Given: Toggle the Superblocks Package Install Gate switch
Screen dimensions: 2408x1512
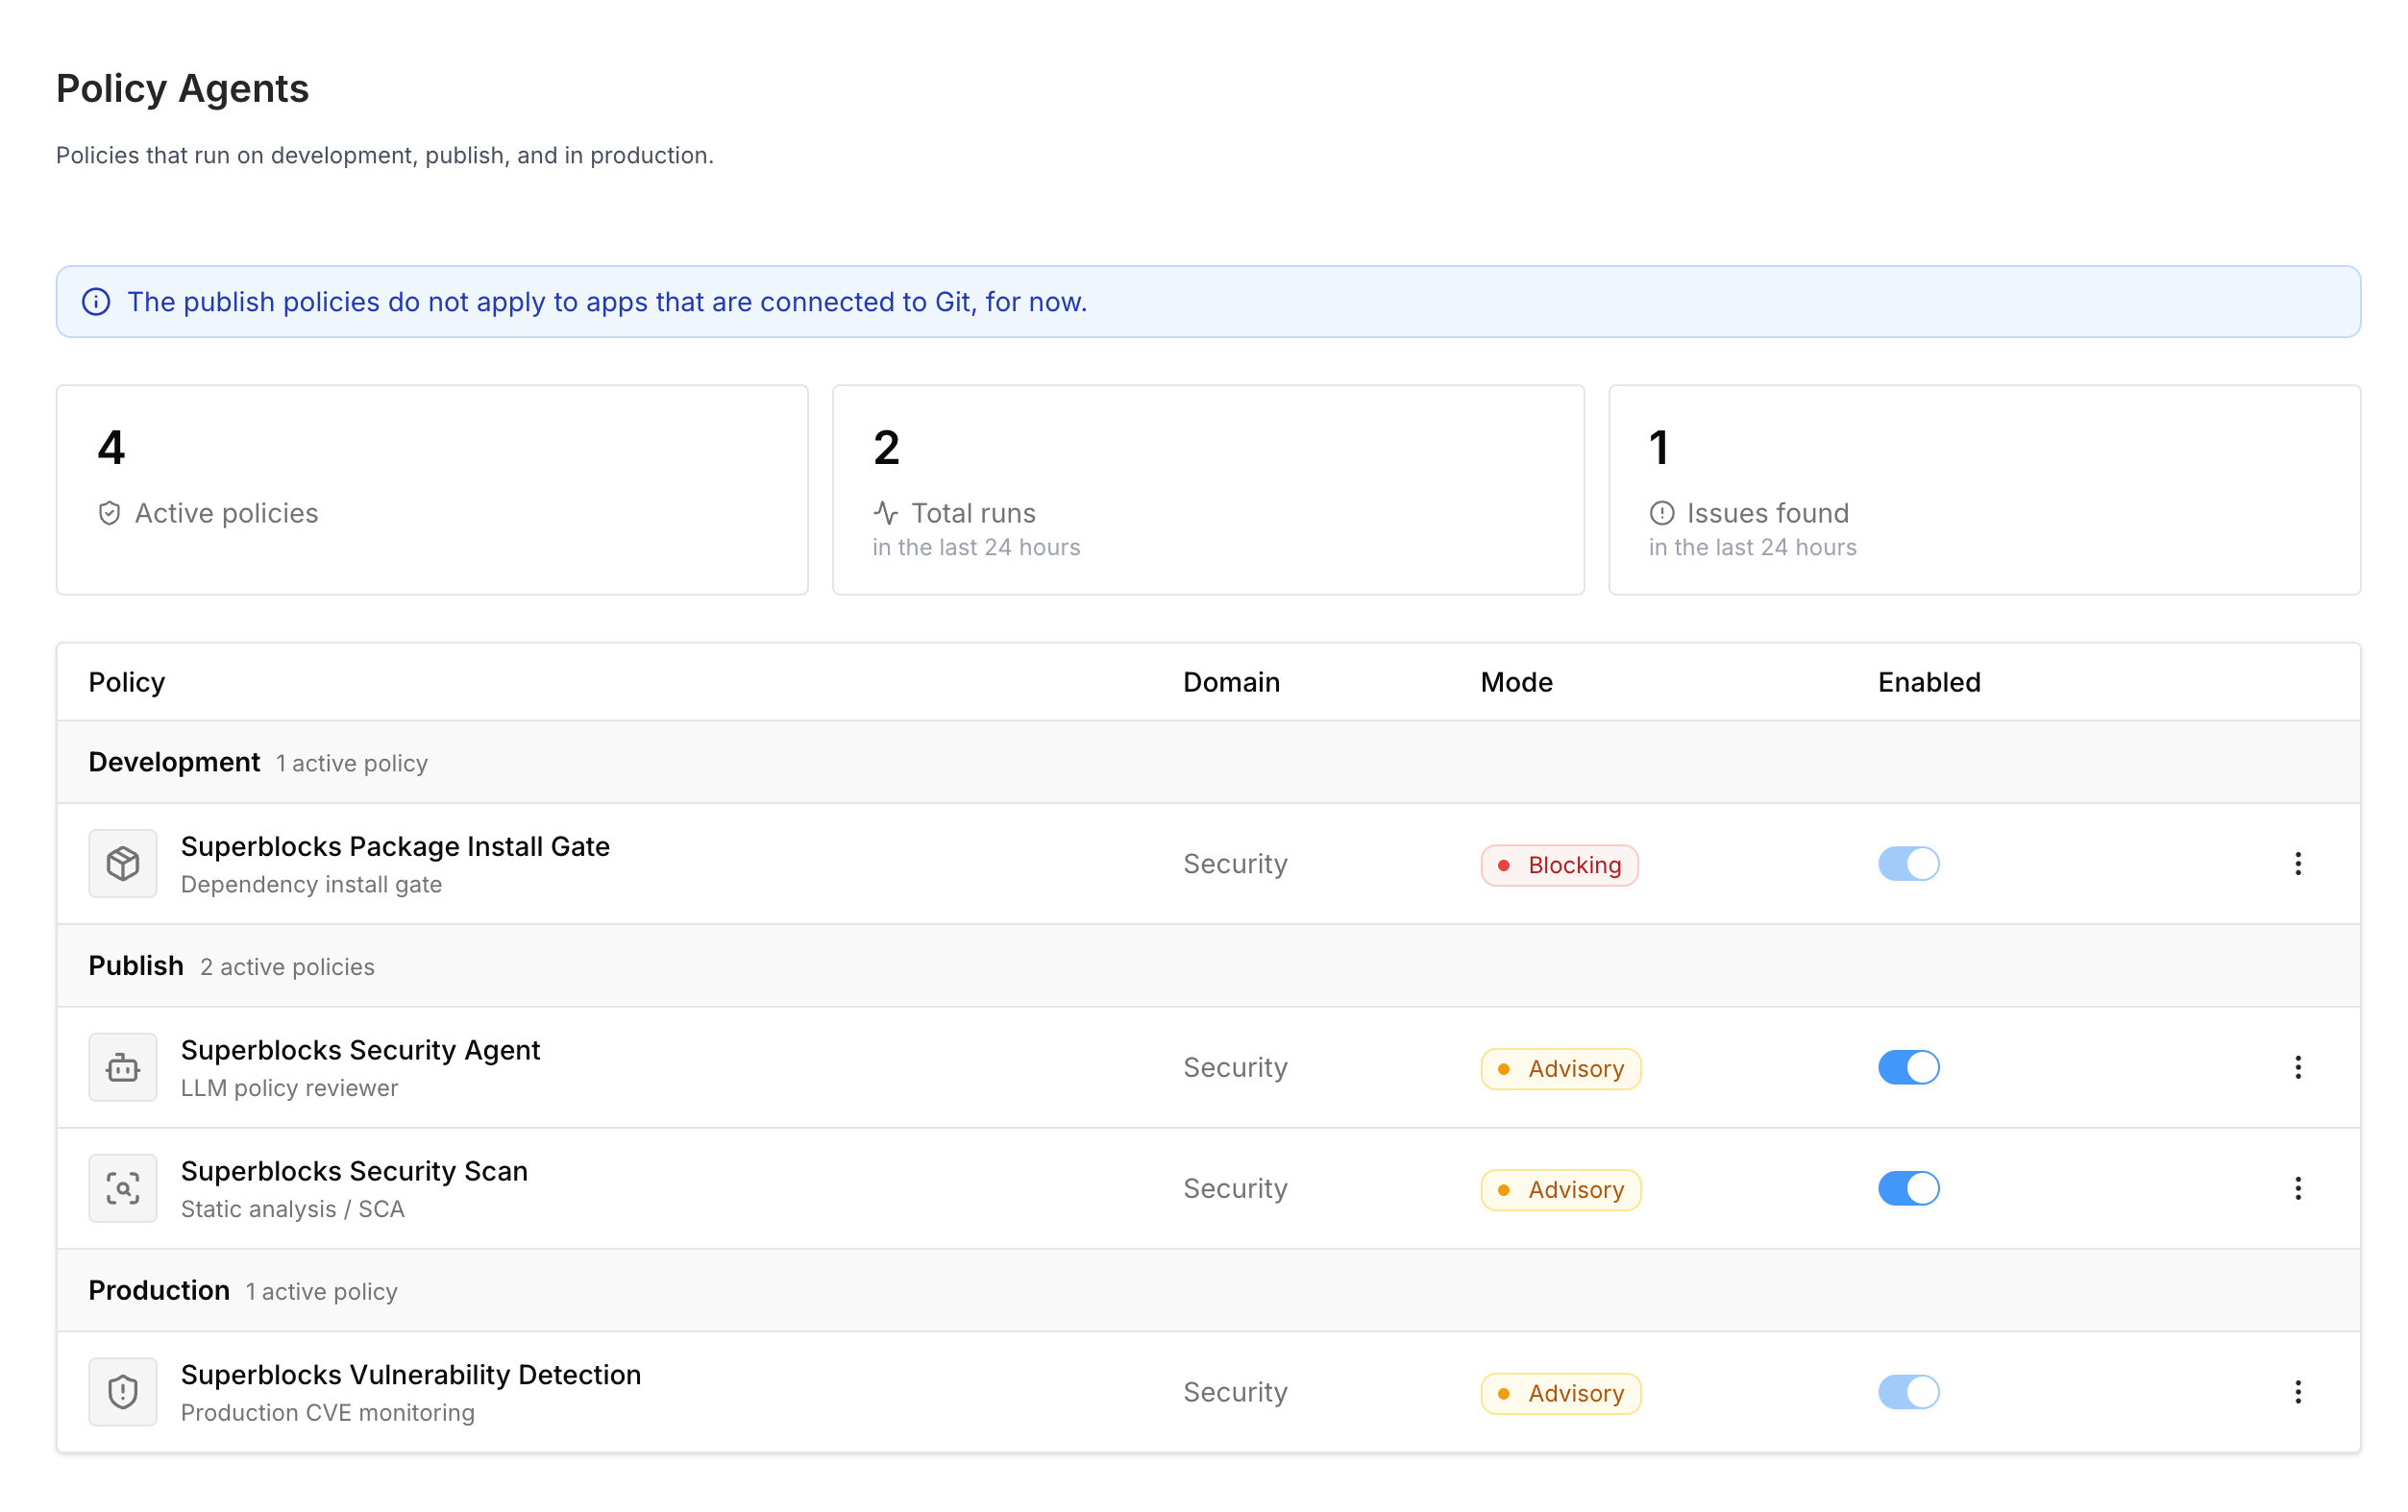Looking at the screenshot, I should pyautogui.click(x=1908, y=863).
